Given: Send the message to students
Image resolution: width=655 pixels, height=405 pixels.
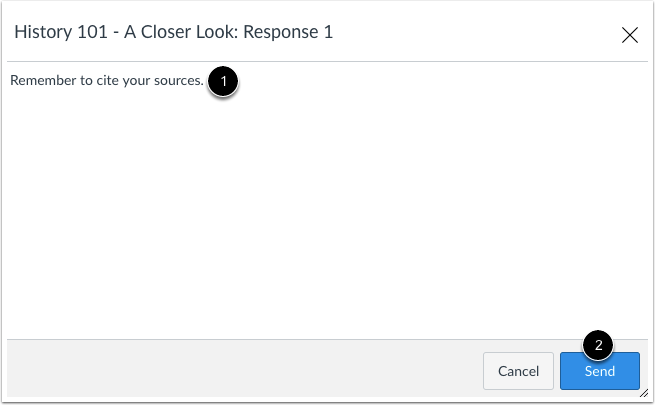Looking at the screenshot, I should [599, 371].
